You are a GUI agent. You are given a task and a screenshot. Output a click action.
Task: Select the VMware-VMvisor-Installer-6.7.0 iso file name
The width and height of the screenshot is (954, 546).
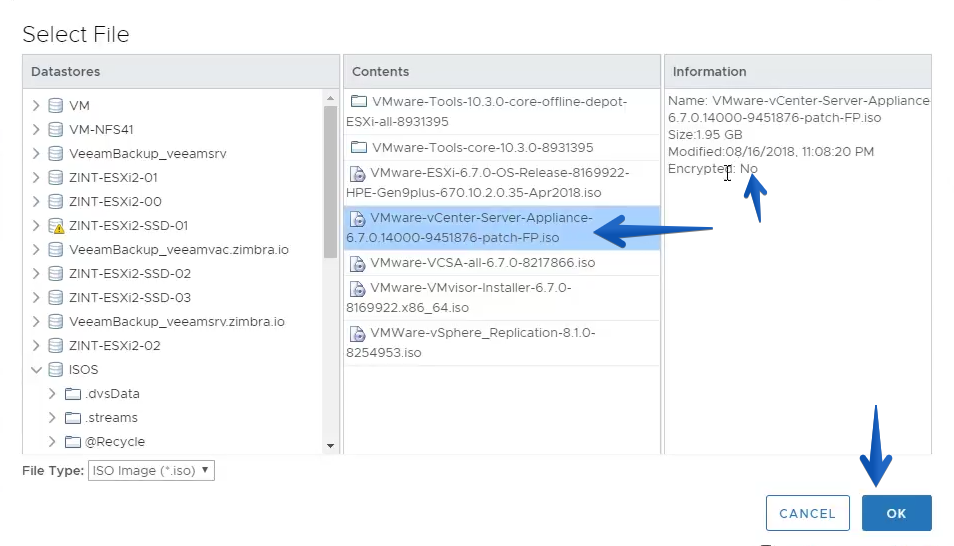459,298
